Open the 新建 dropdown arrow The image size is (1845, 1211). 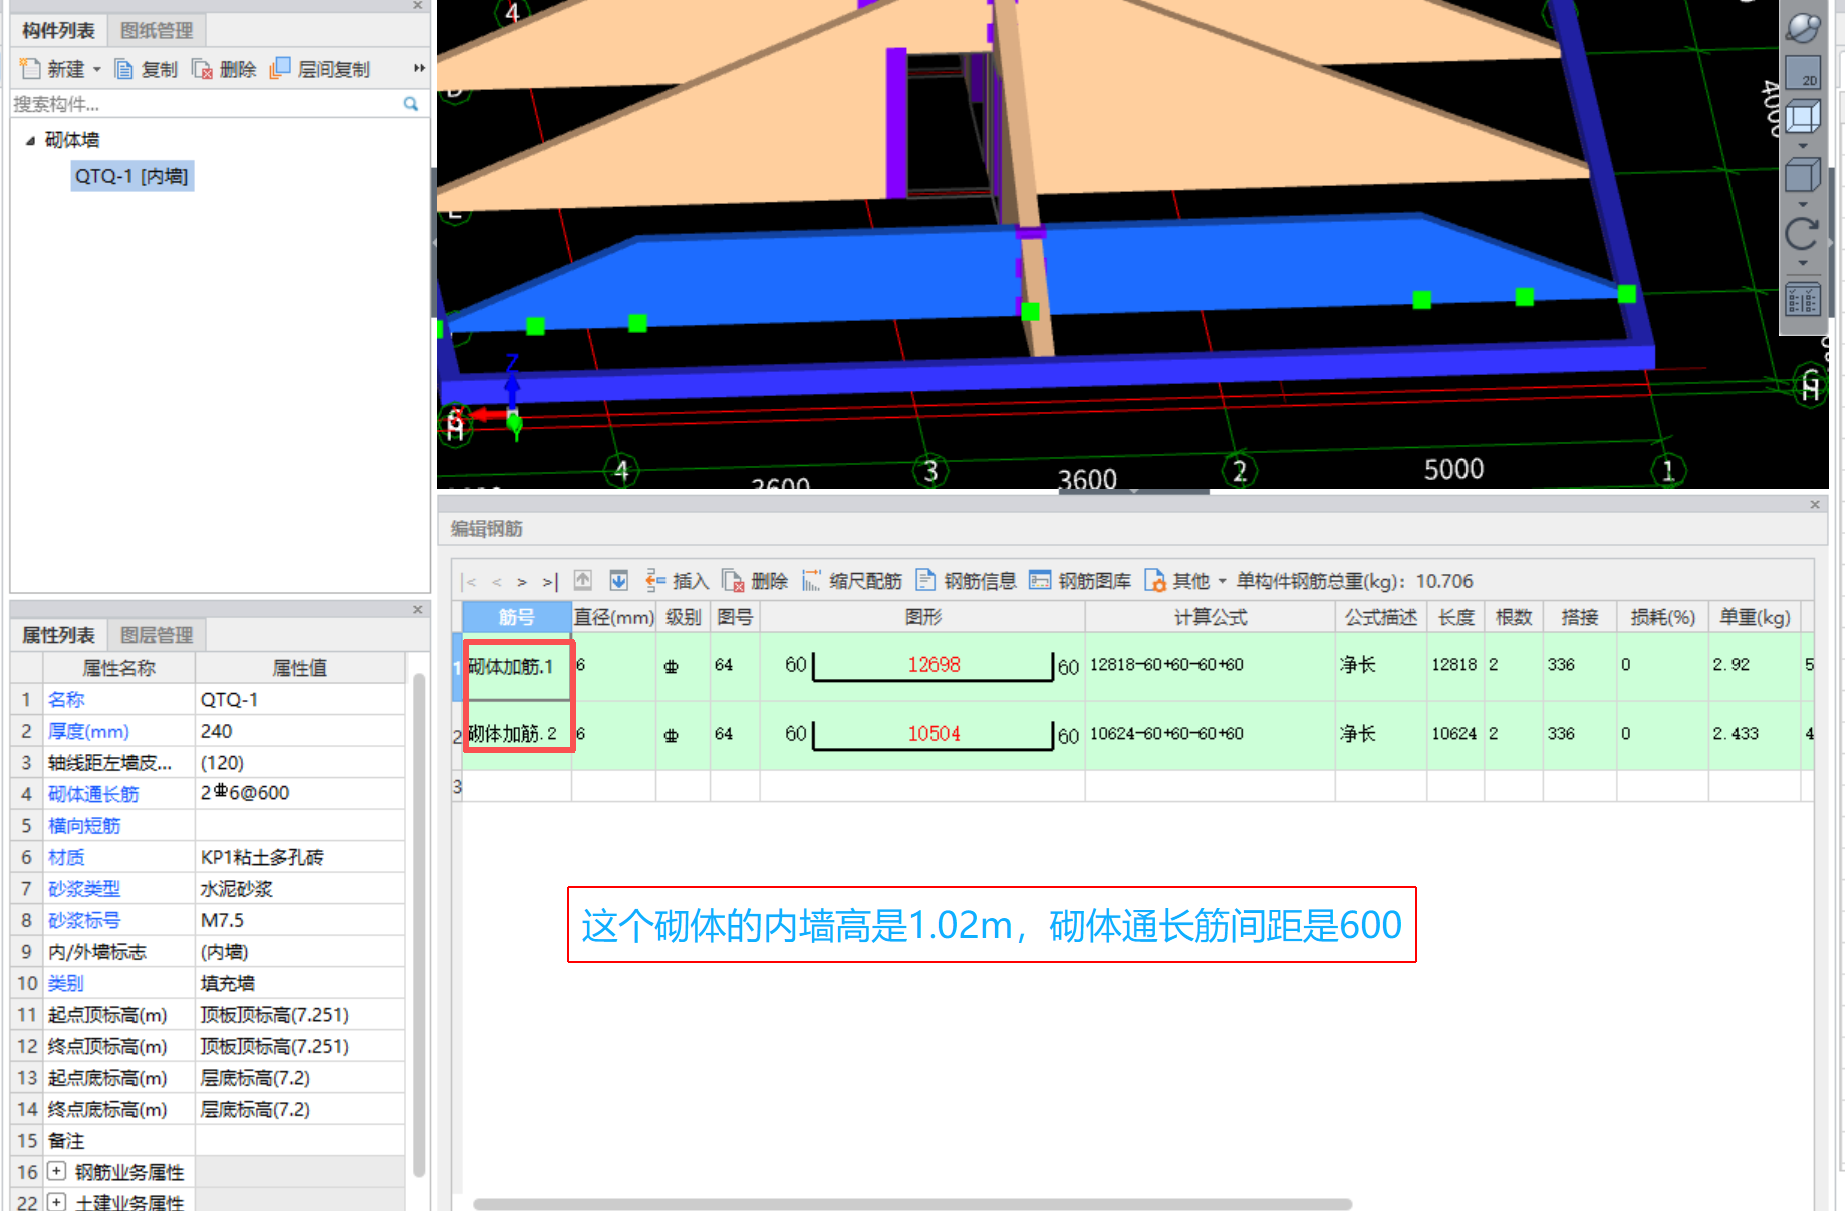point(97,68)
